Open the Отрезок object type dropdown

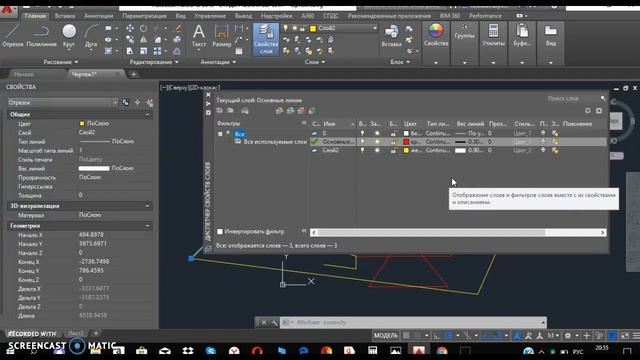click(115, 103)
